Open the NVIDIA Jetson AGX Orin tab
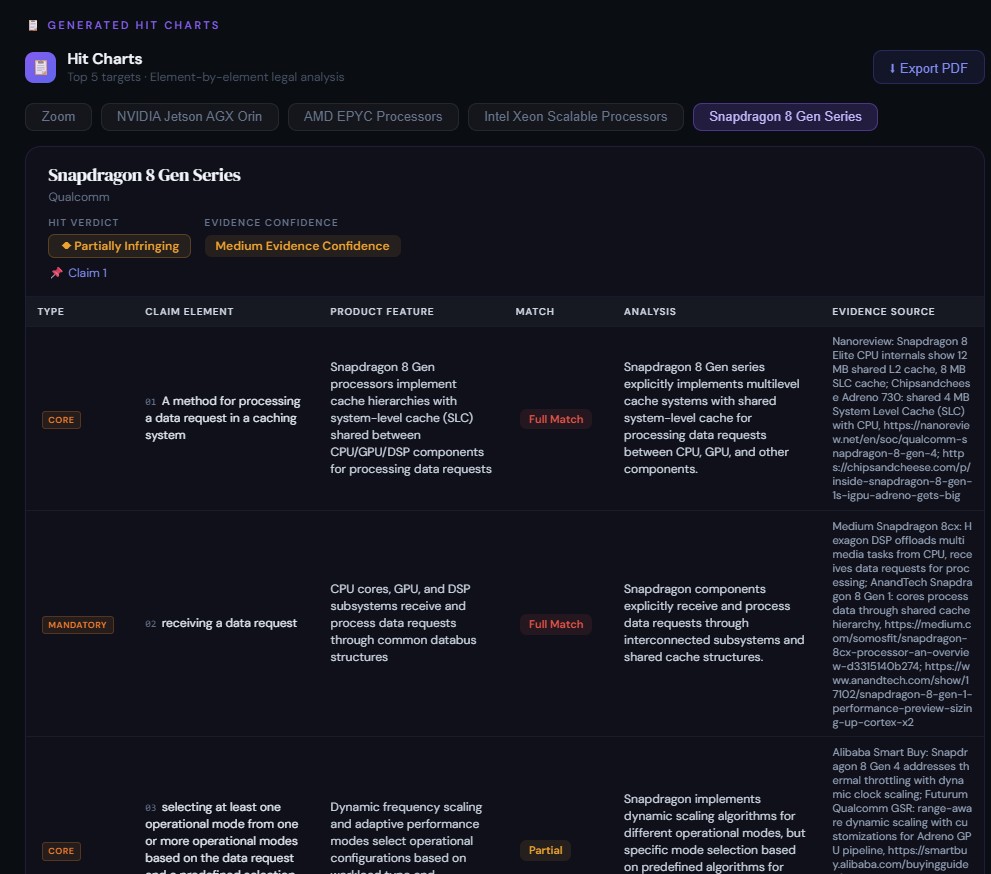991x874 pixels. pos(189,117)
